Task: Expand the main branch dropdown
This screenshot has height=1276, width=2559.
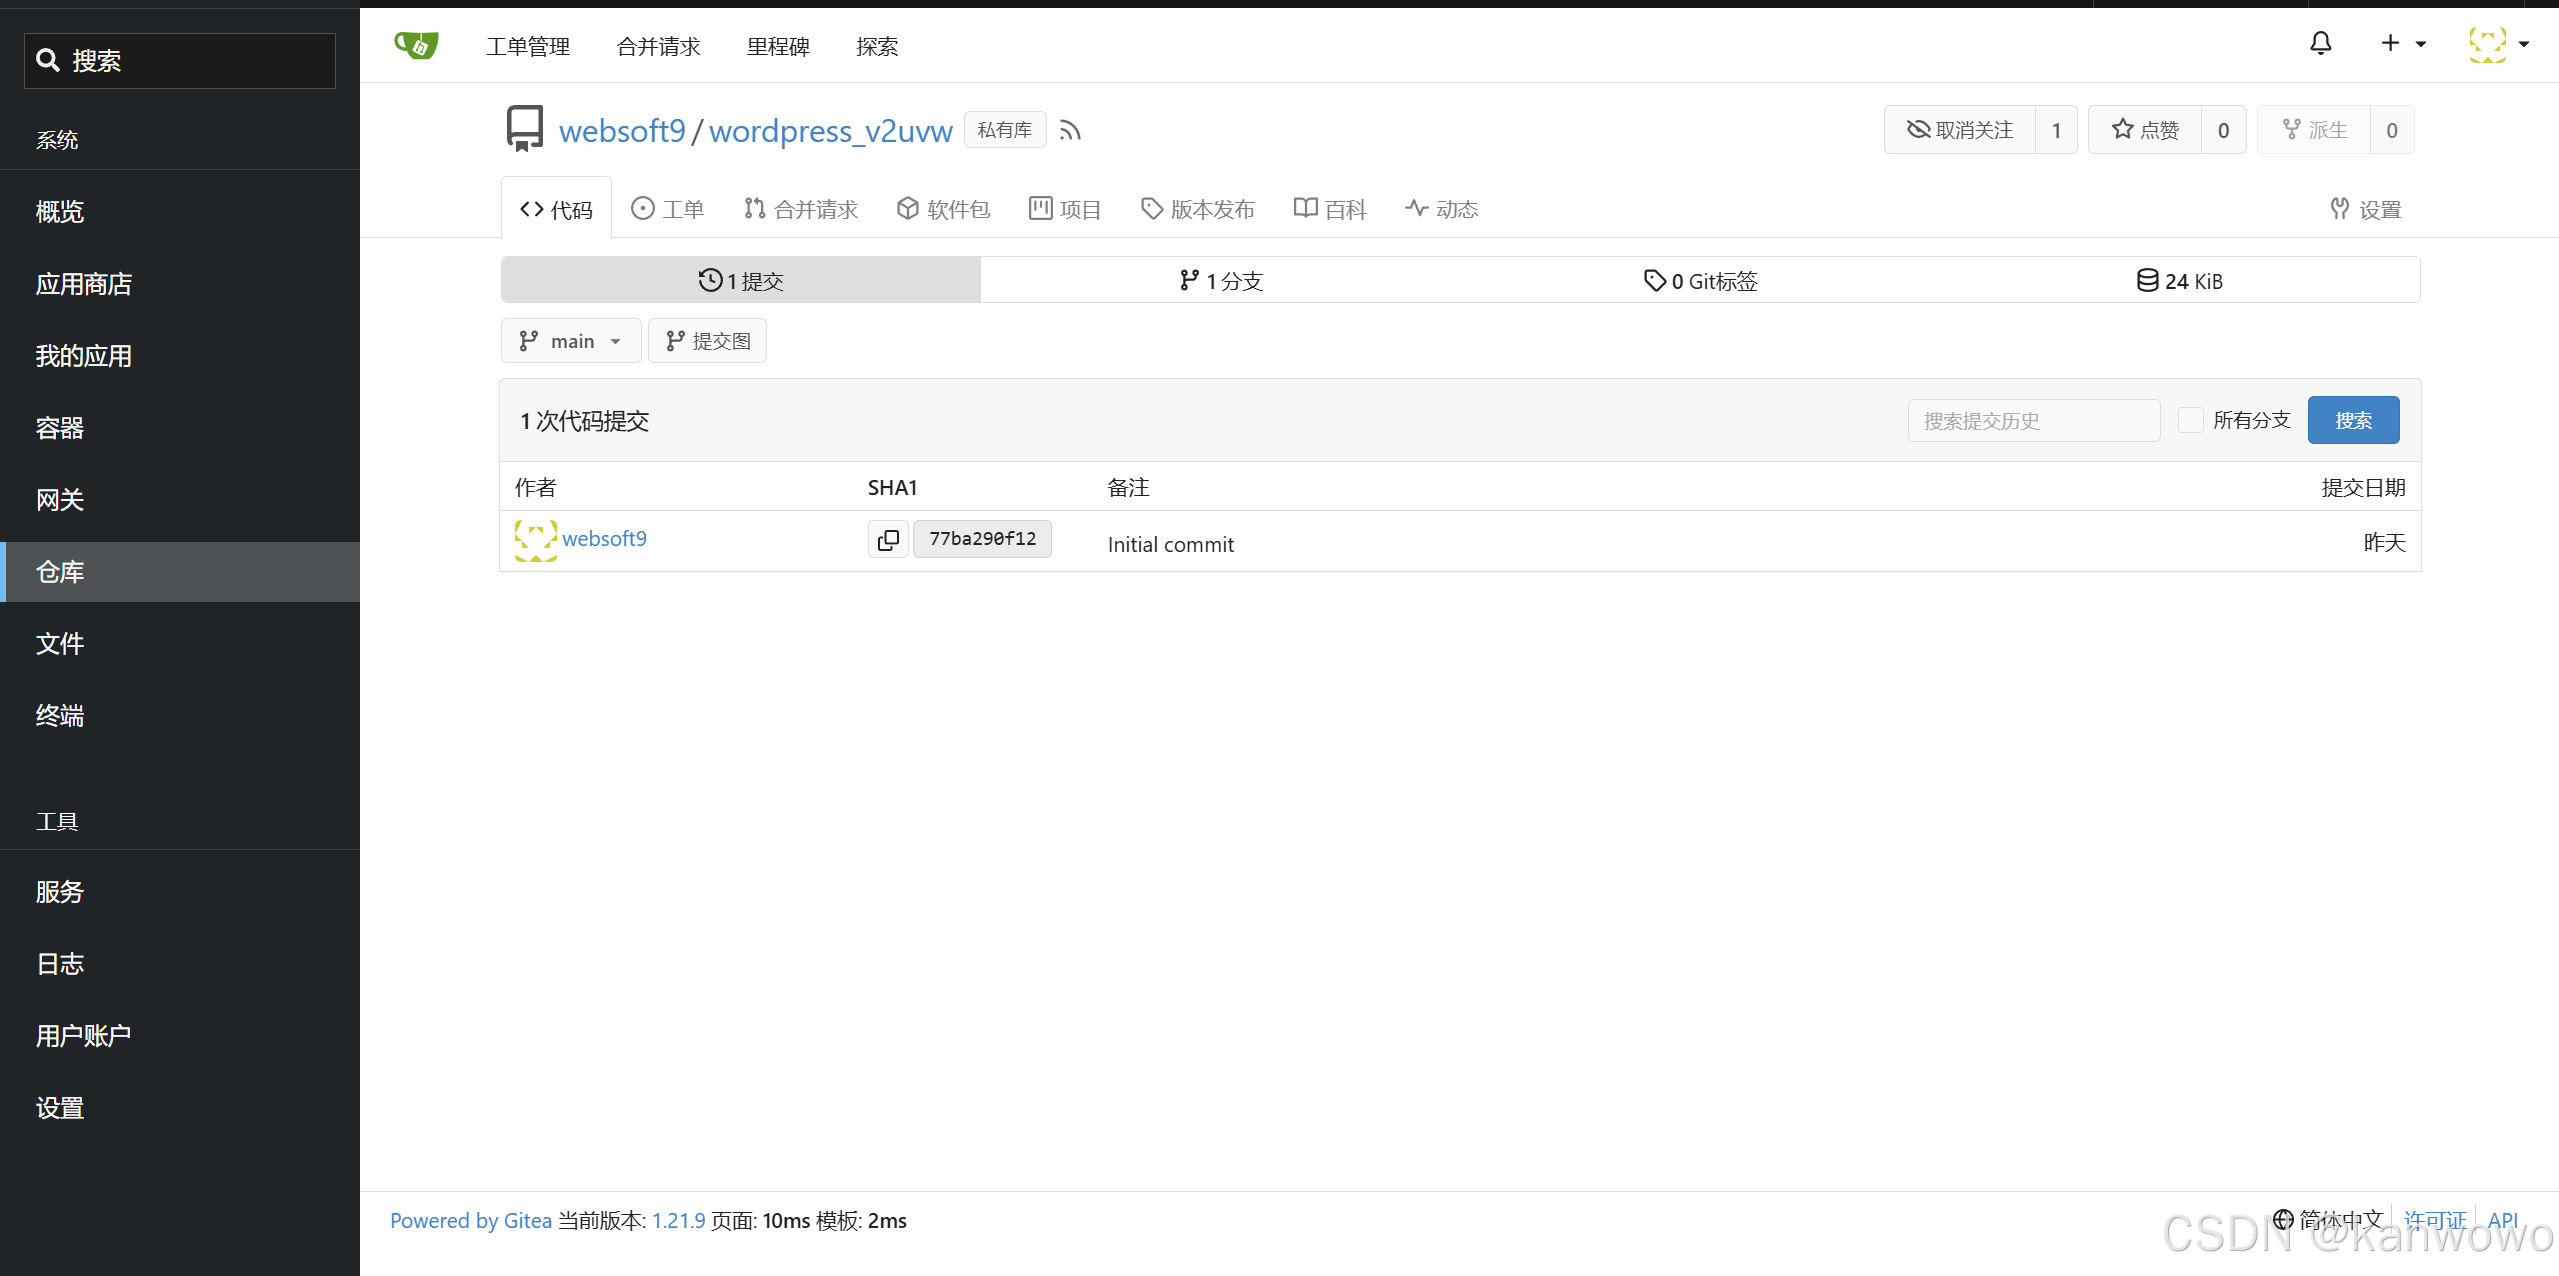Action: pos(571,341)
